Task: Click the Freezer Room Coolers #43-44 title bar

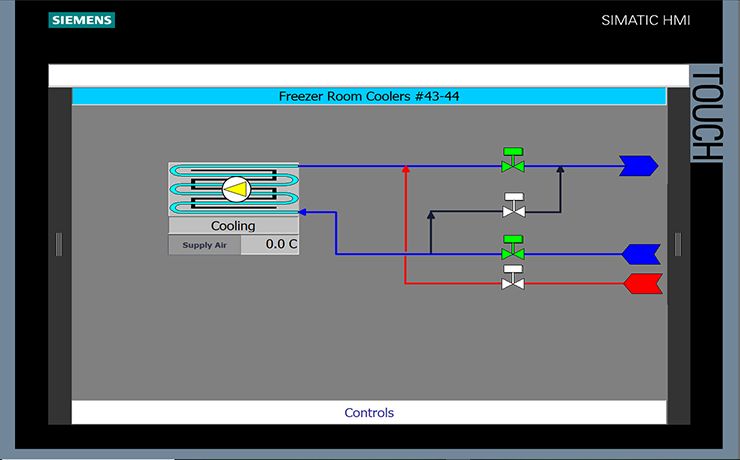Action: (x=368, y=97)
